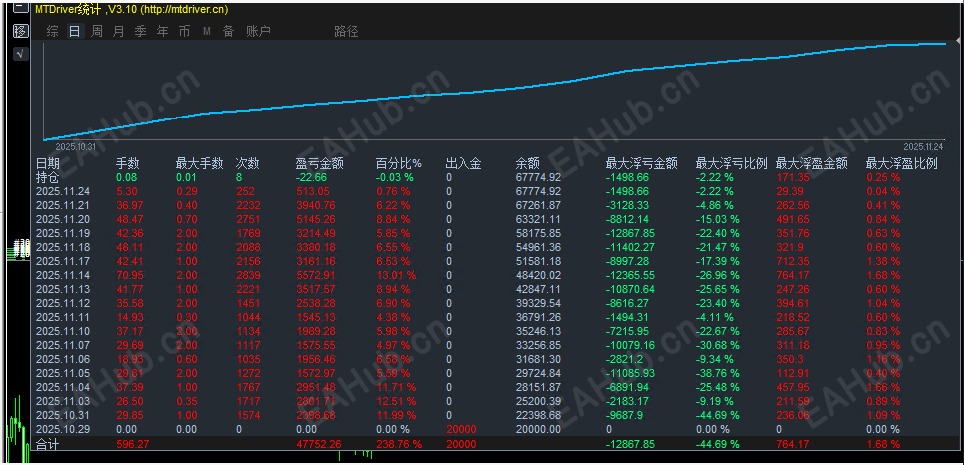Select the 持仓 open positions row label
Screen dimensions: 964x465
(x=48, y=177)
